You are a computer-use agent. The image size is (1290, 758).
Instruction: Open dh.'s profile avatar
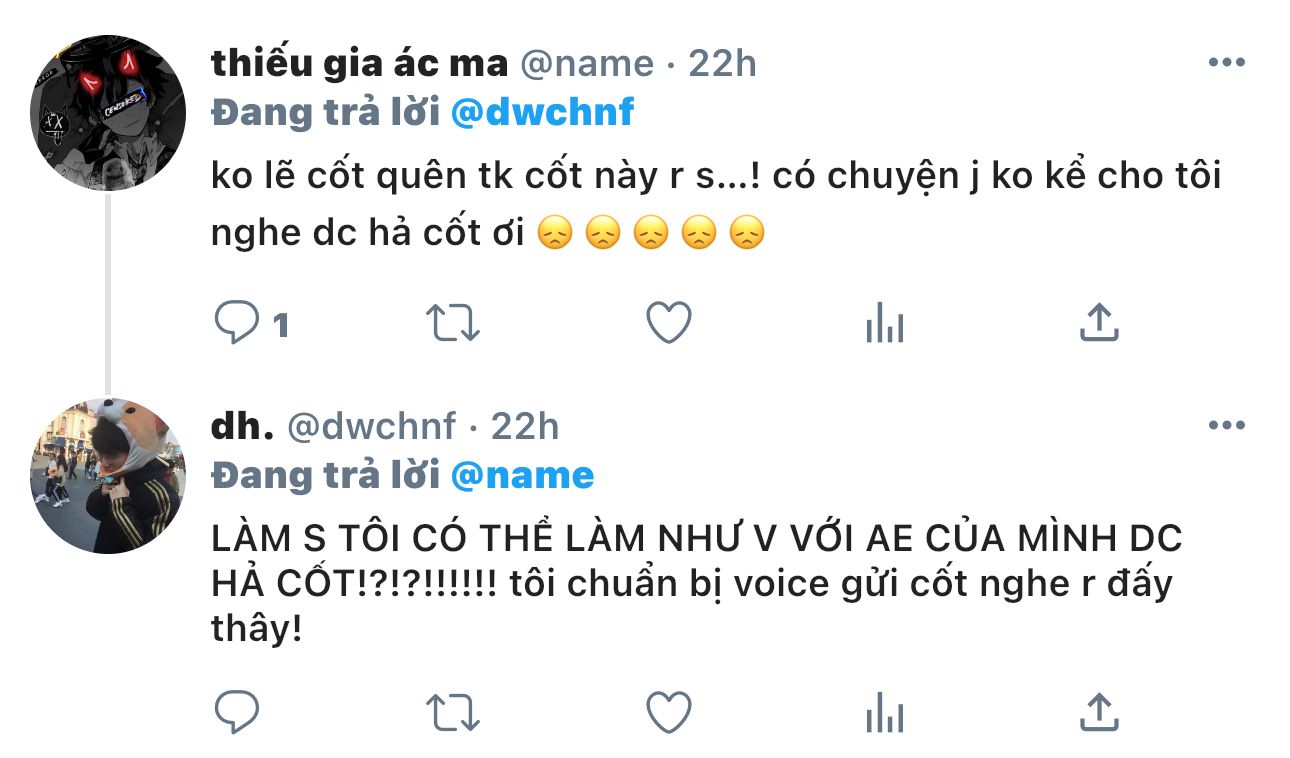[108, 476]
